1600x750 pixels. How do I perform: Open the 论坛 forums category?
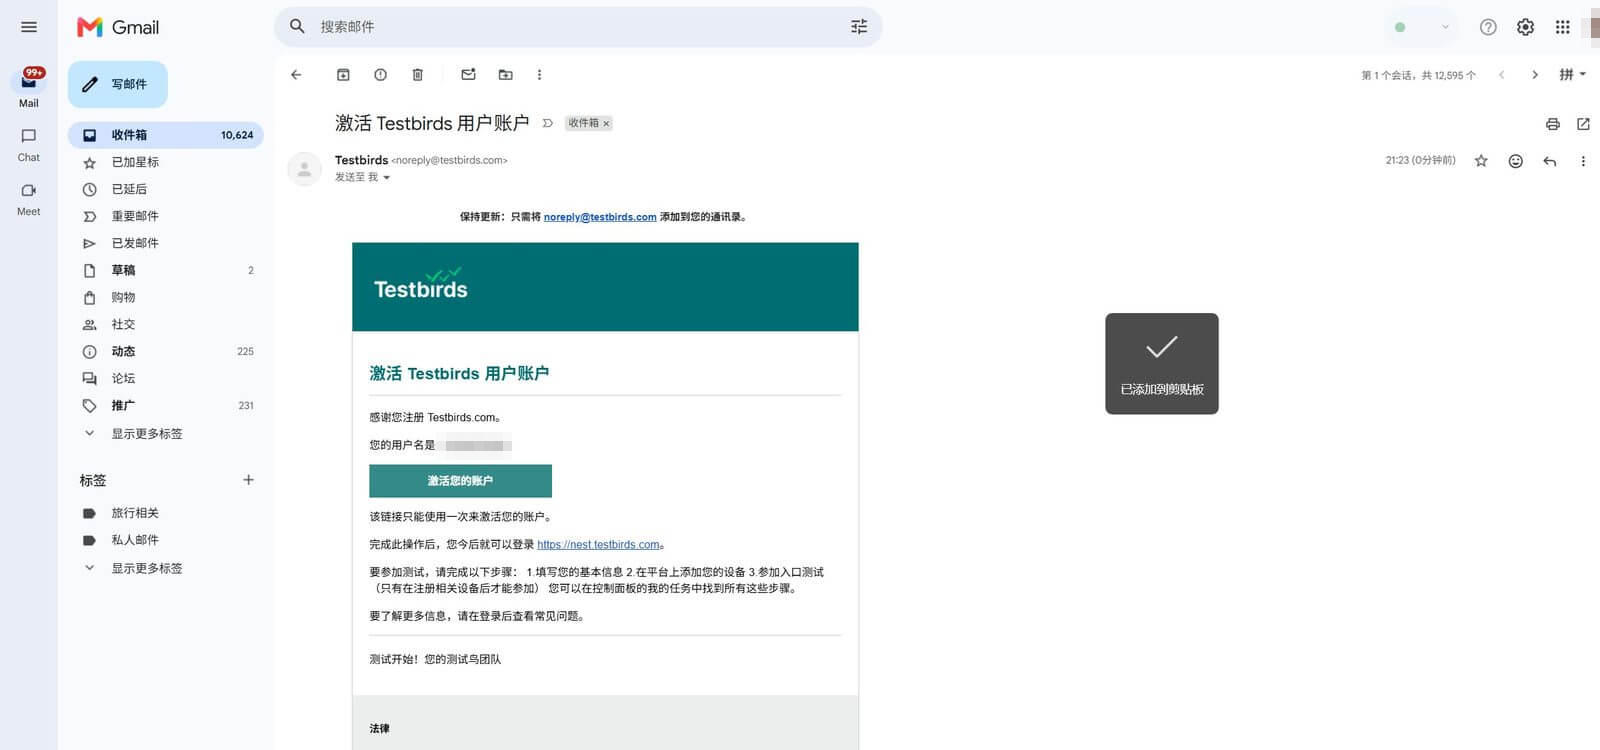166,378
